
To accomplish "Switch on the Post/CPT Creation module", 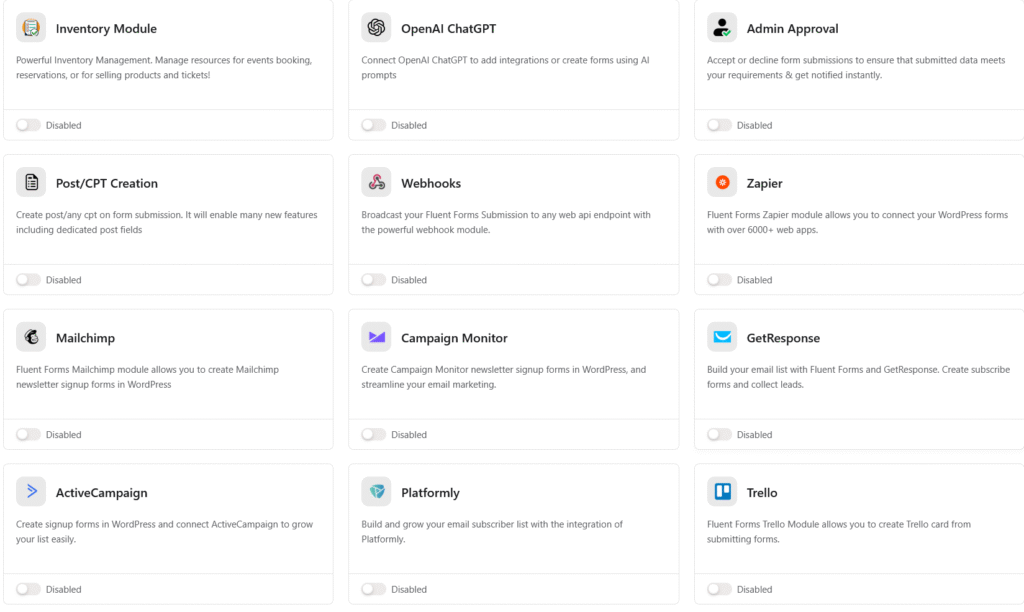I will pyautogui.click(x=28, y=280).
